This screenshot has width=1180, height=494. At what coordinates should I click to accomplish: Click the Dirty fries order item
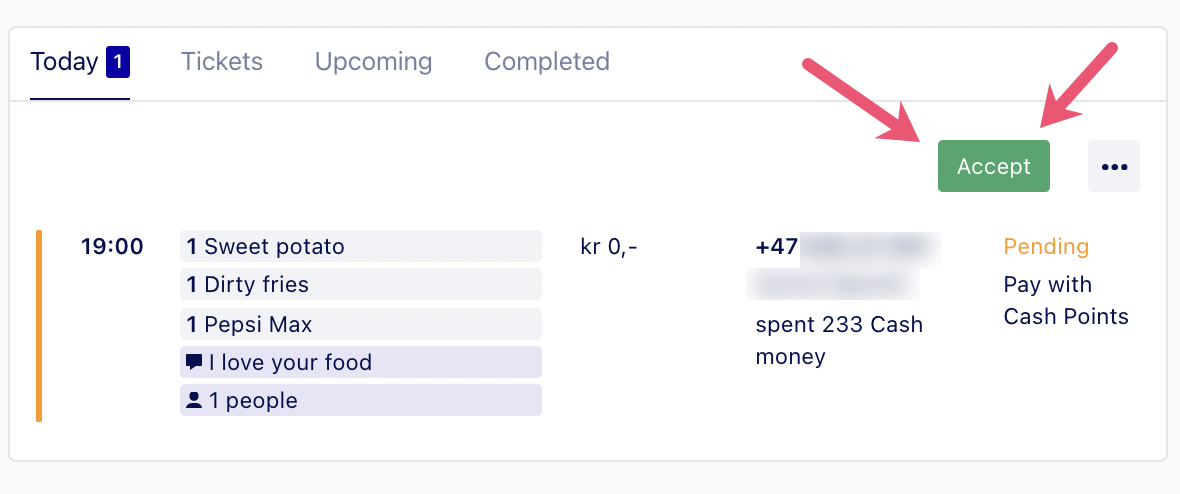[360, 284]
